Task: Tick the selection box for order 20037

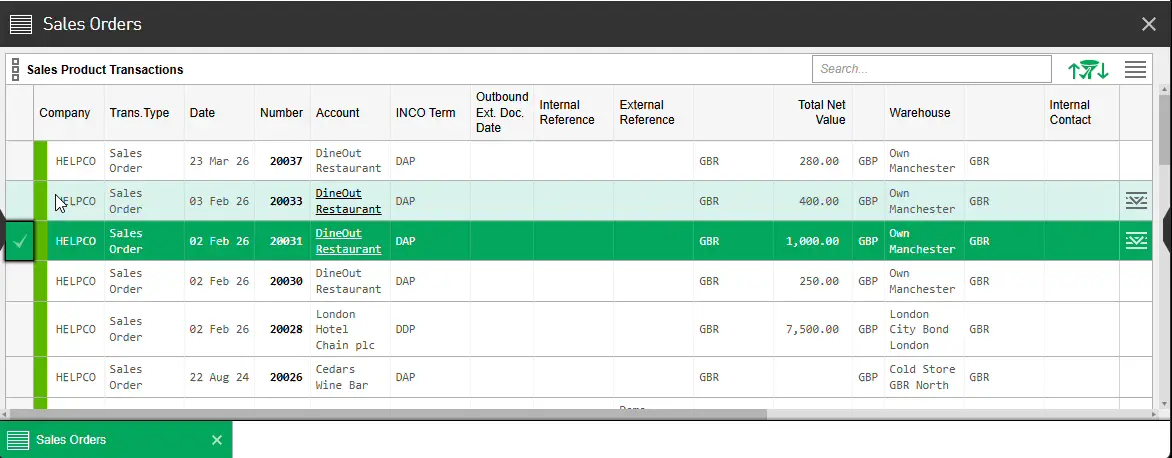Action: point(20,161)
